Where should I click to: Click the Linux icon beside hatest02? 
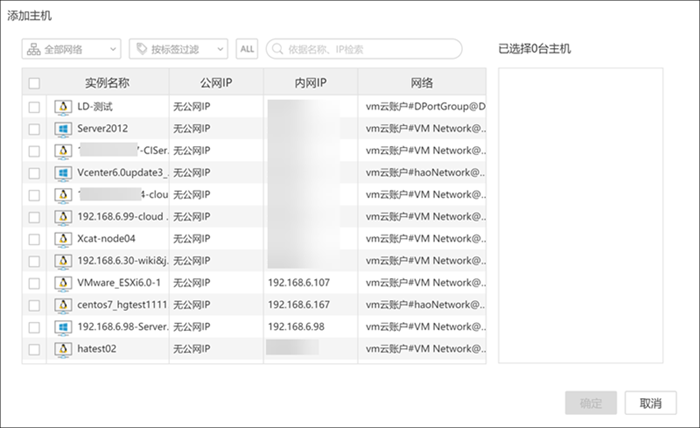62,350
